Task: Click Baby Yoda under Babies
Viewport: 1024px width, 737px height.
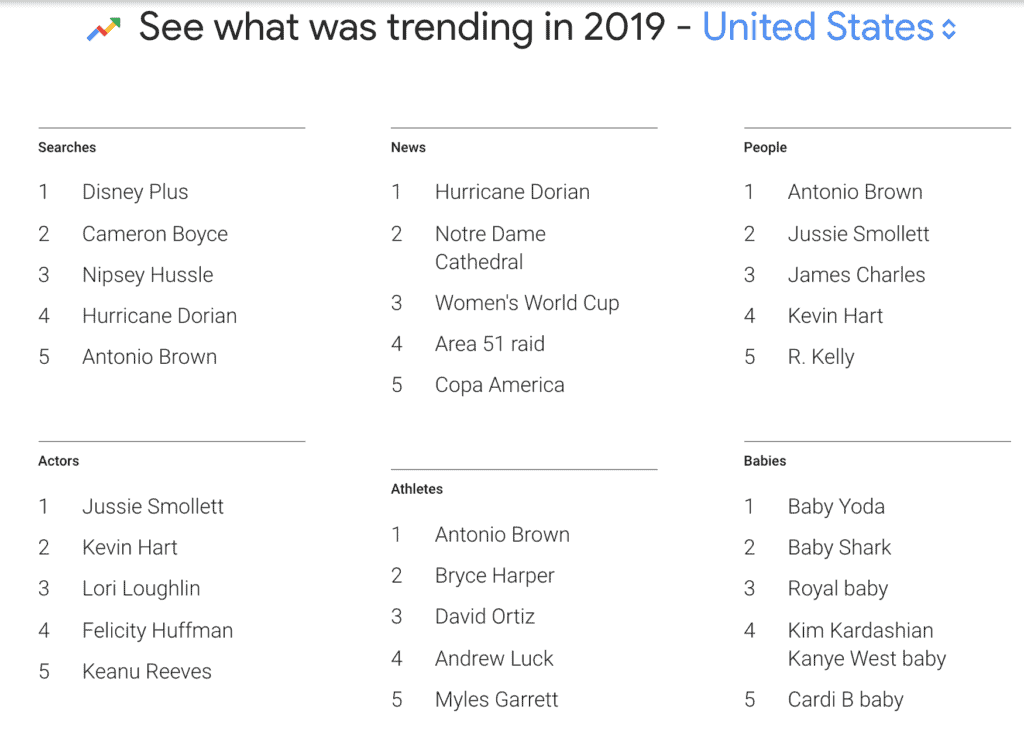Action: point(836,507)
